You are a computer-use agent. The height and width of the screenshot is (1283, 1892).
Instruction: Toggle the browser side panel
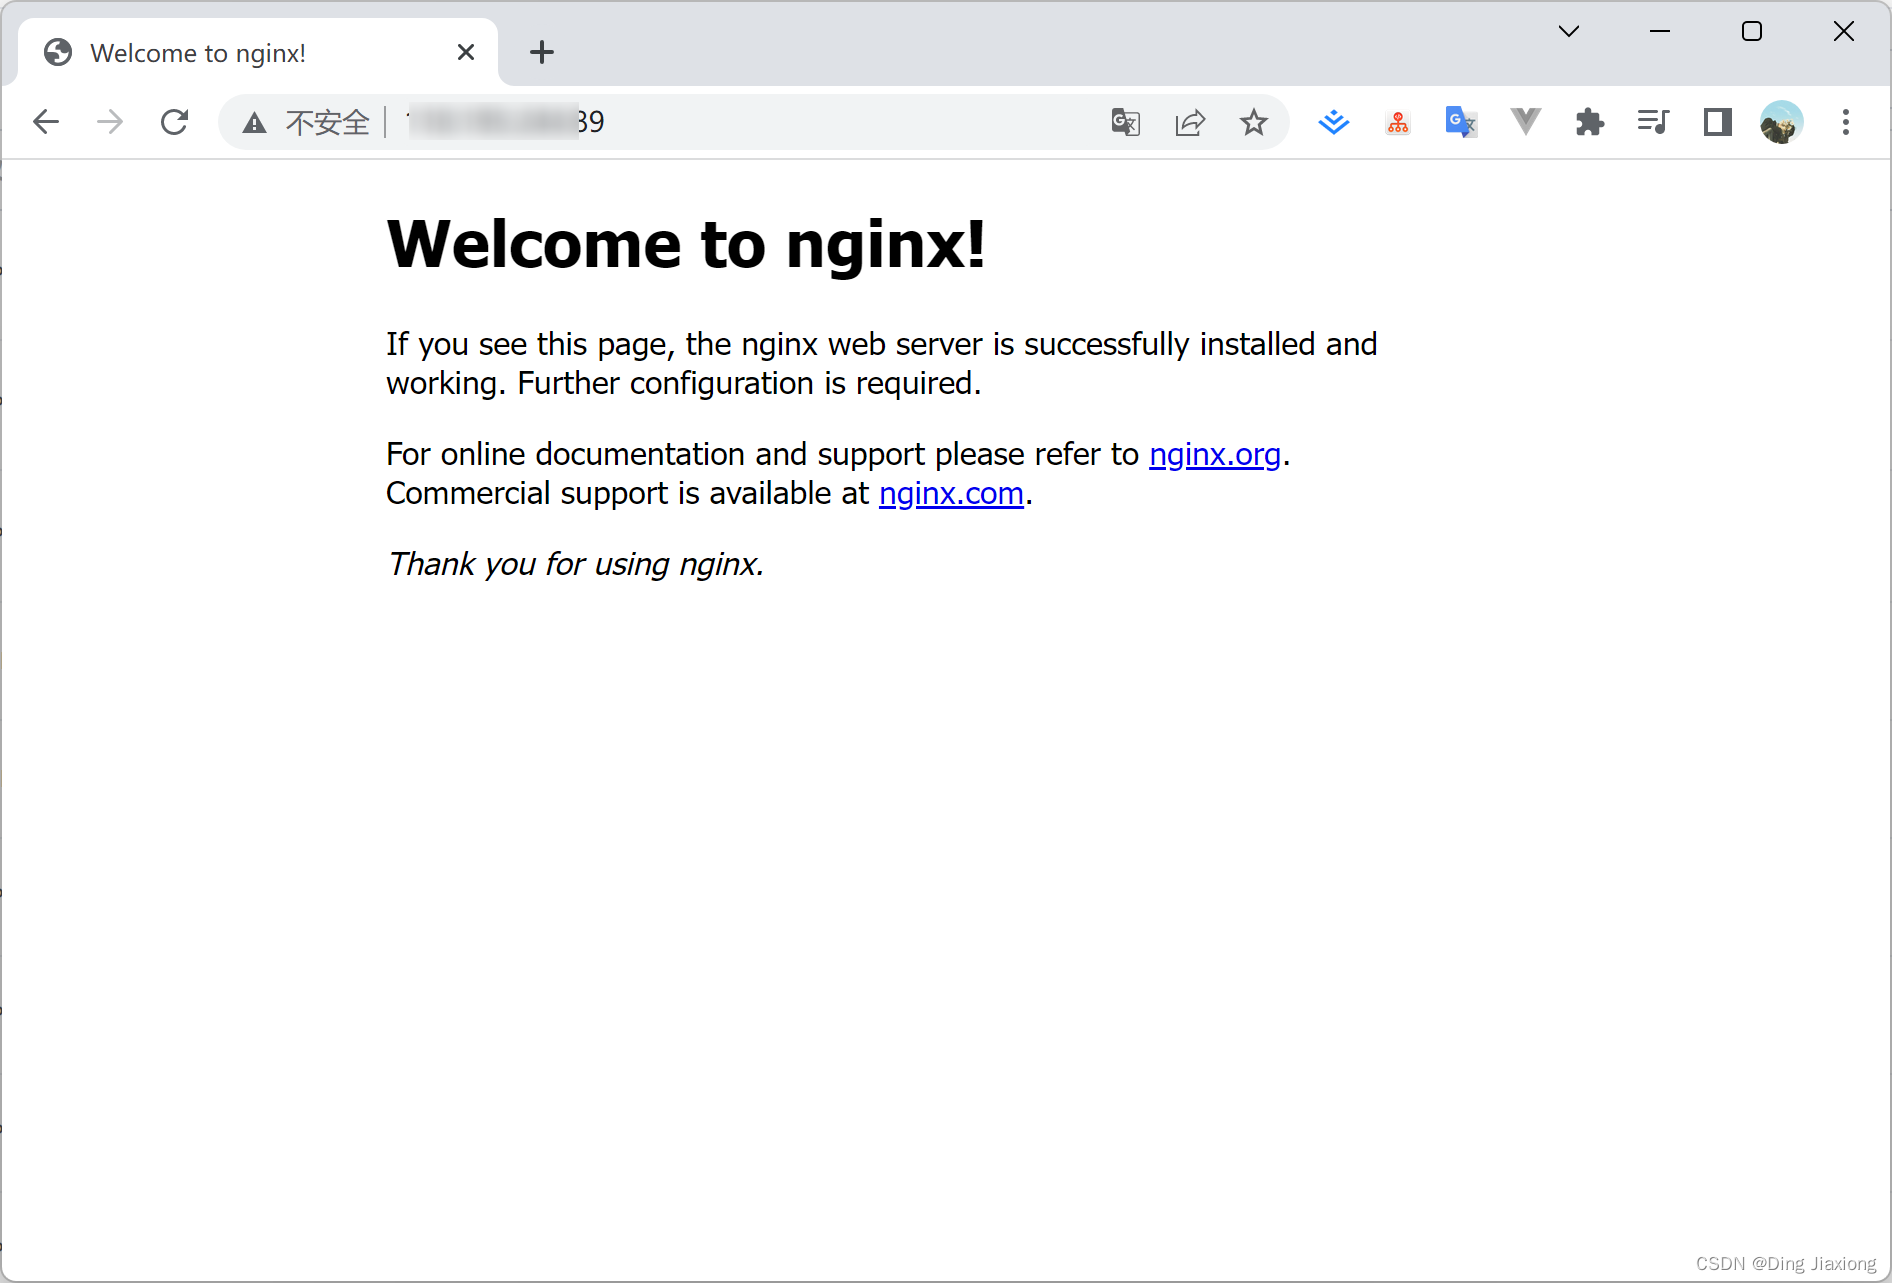point(1718,122)
